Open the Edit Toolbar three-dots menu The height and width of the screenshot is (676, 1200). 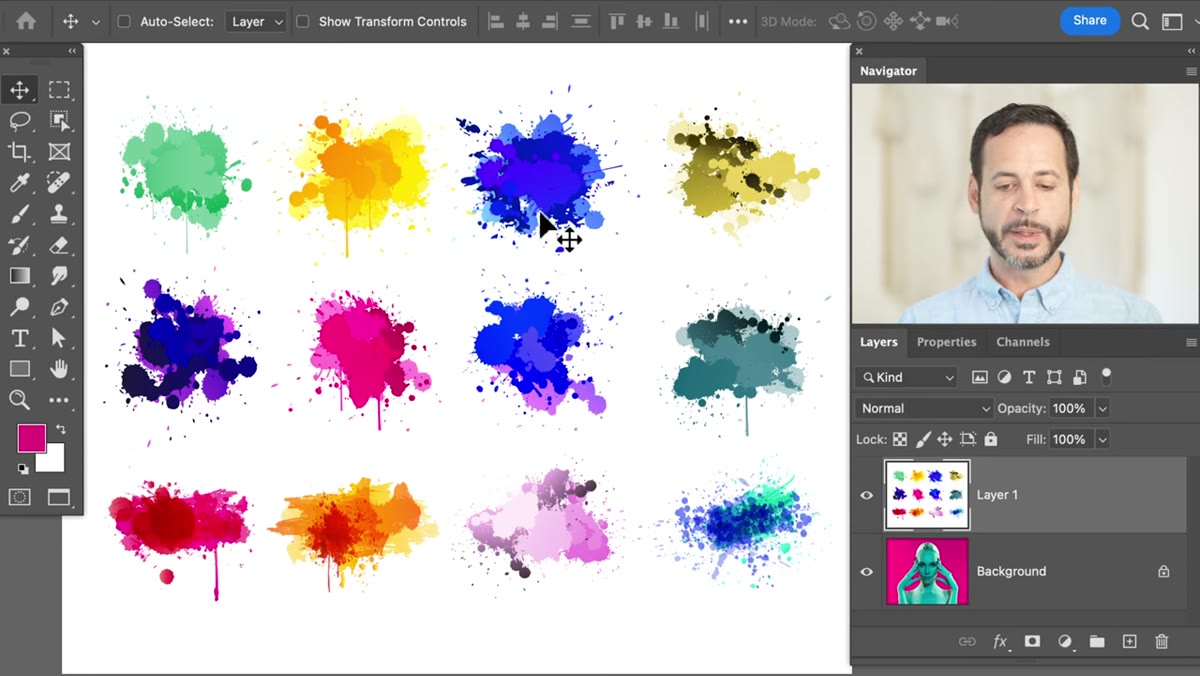click(59, 400)
